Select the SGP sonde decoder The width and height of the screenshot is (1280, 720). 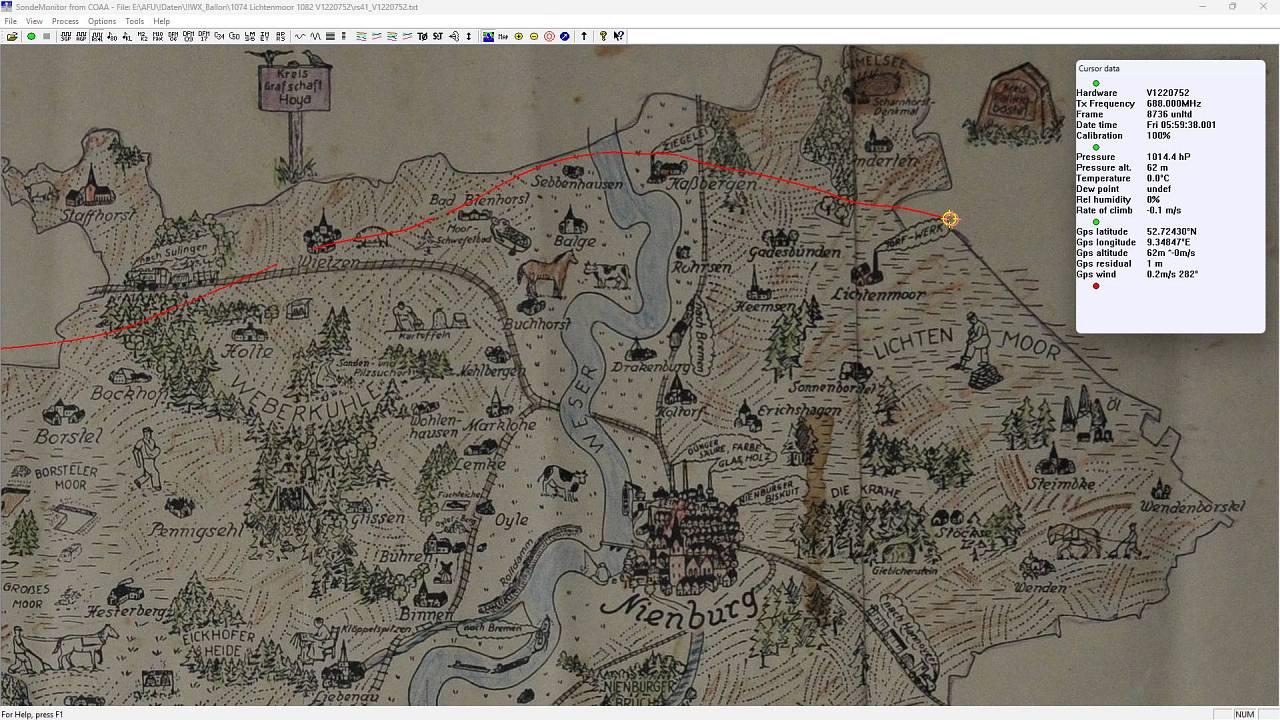(66, 36)
